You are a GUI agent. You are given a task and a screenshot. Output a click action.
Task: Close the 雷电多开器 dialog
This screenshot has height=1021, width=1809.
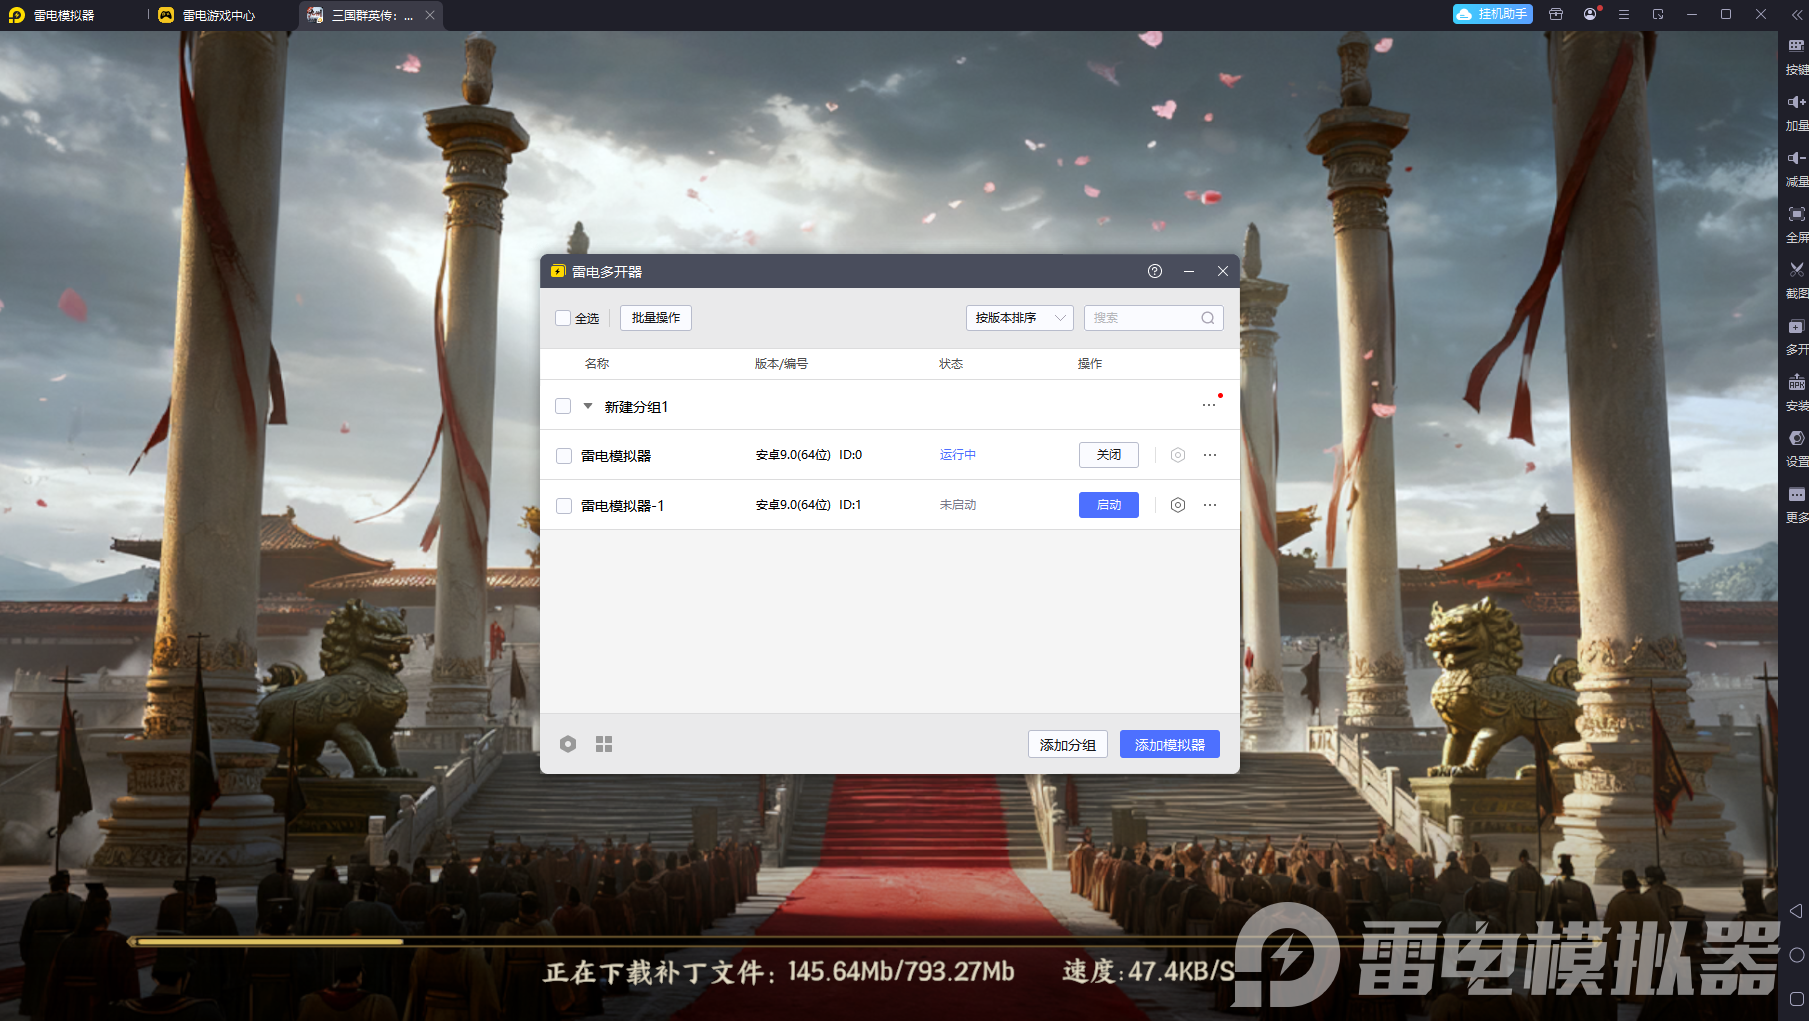pyautogui.click(x=1223, y=271)
